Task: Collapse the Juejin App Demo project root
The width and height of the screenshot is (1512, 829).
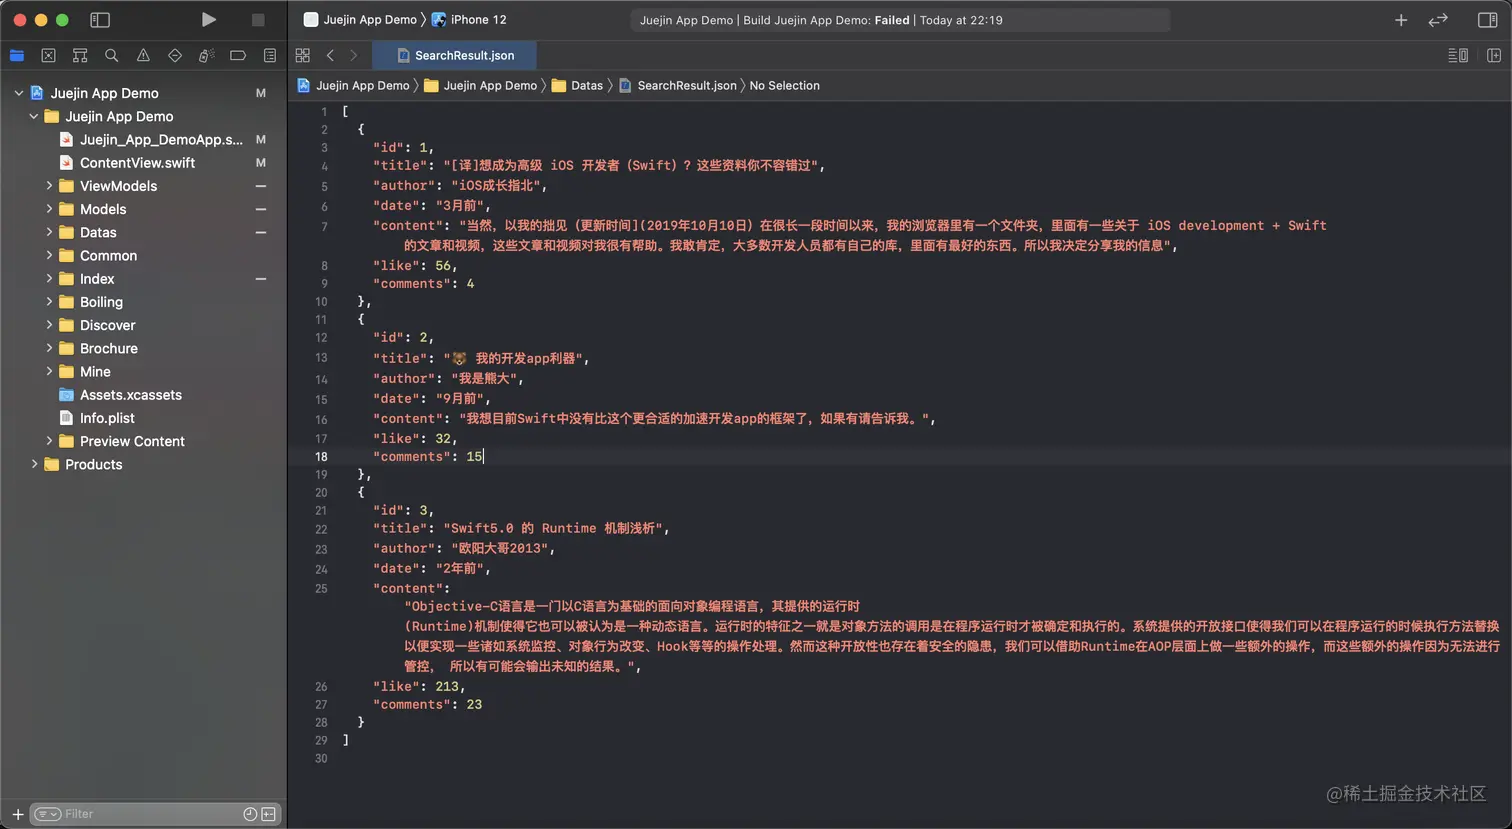Action: [x=18, y=93]
